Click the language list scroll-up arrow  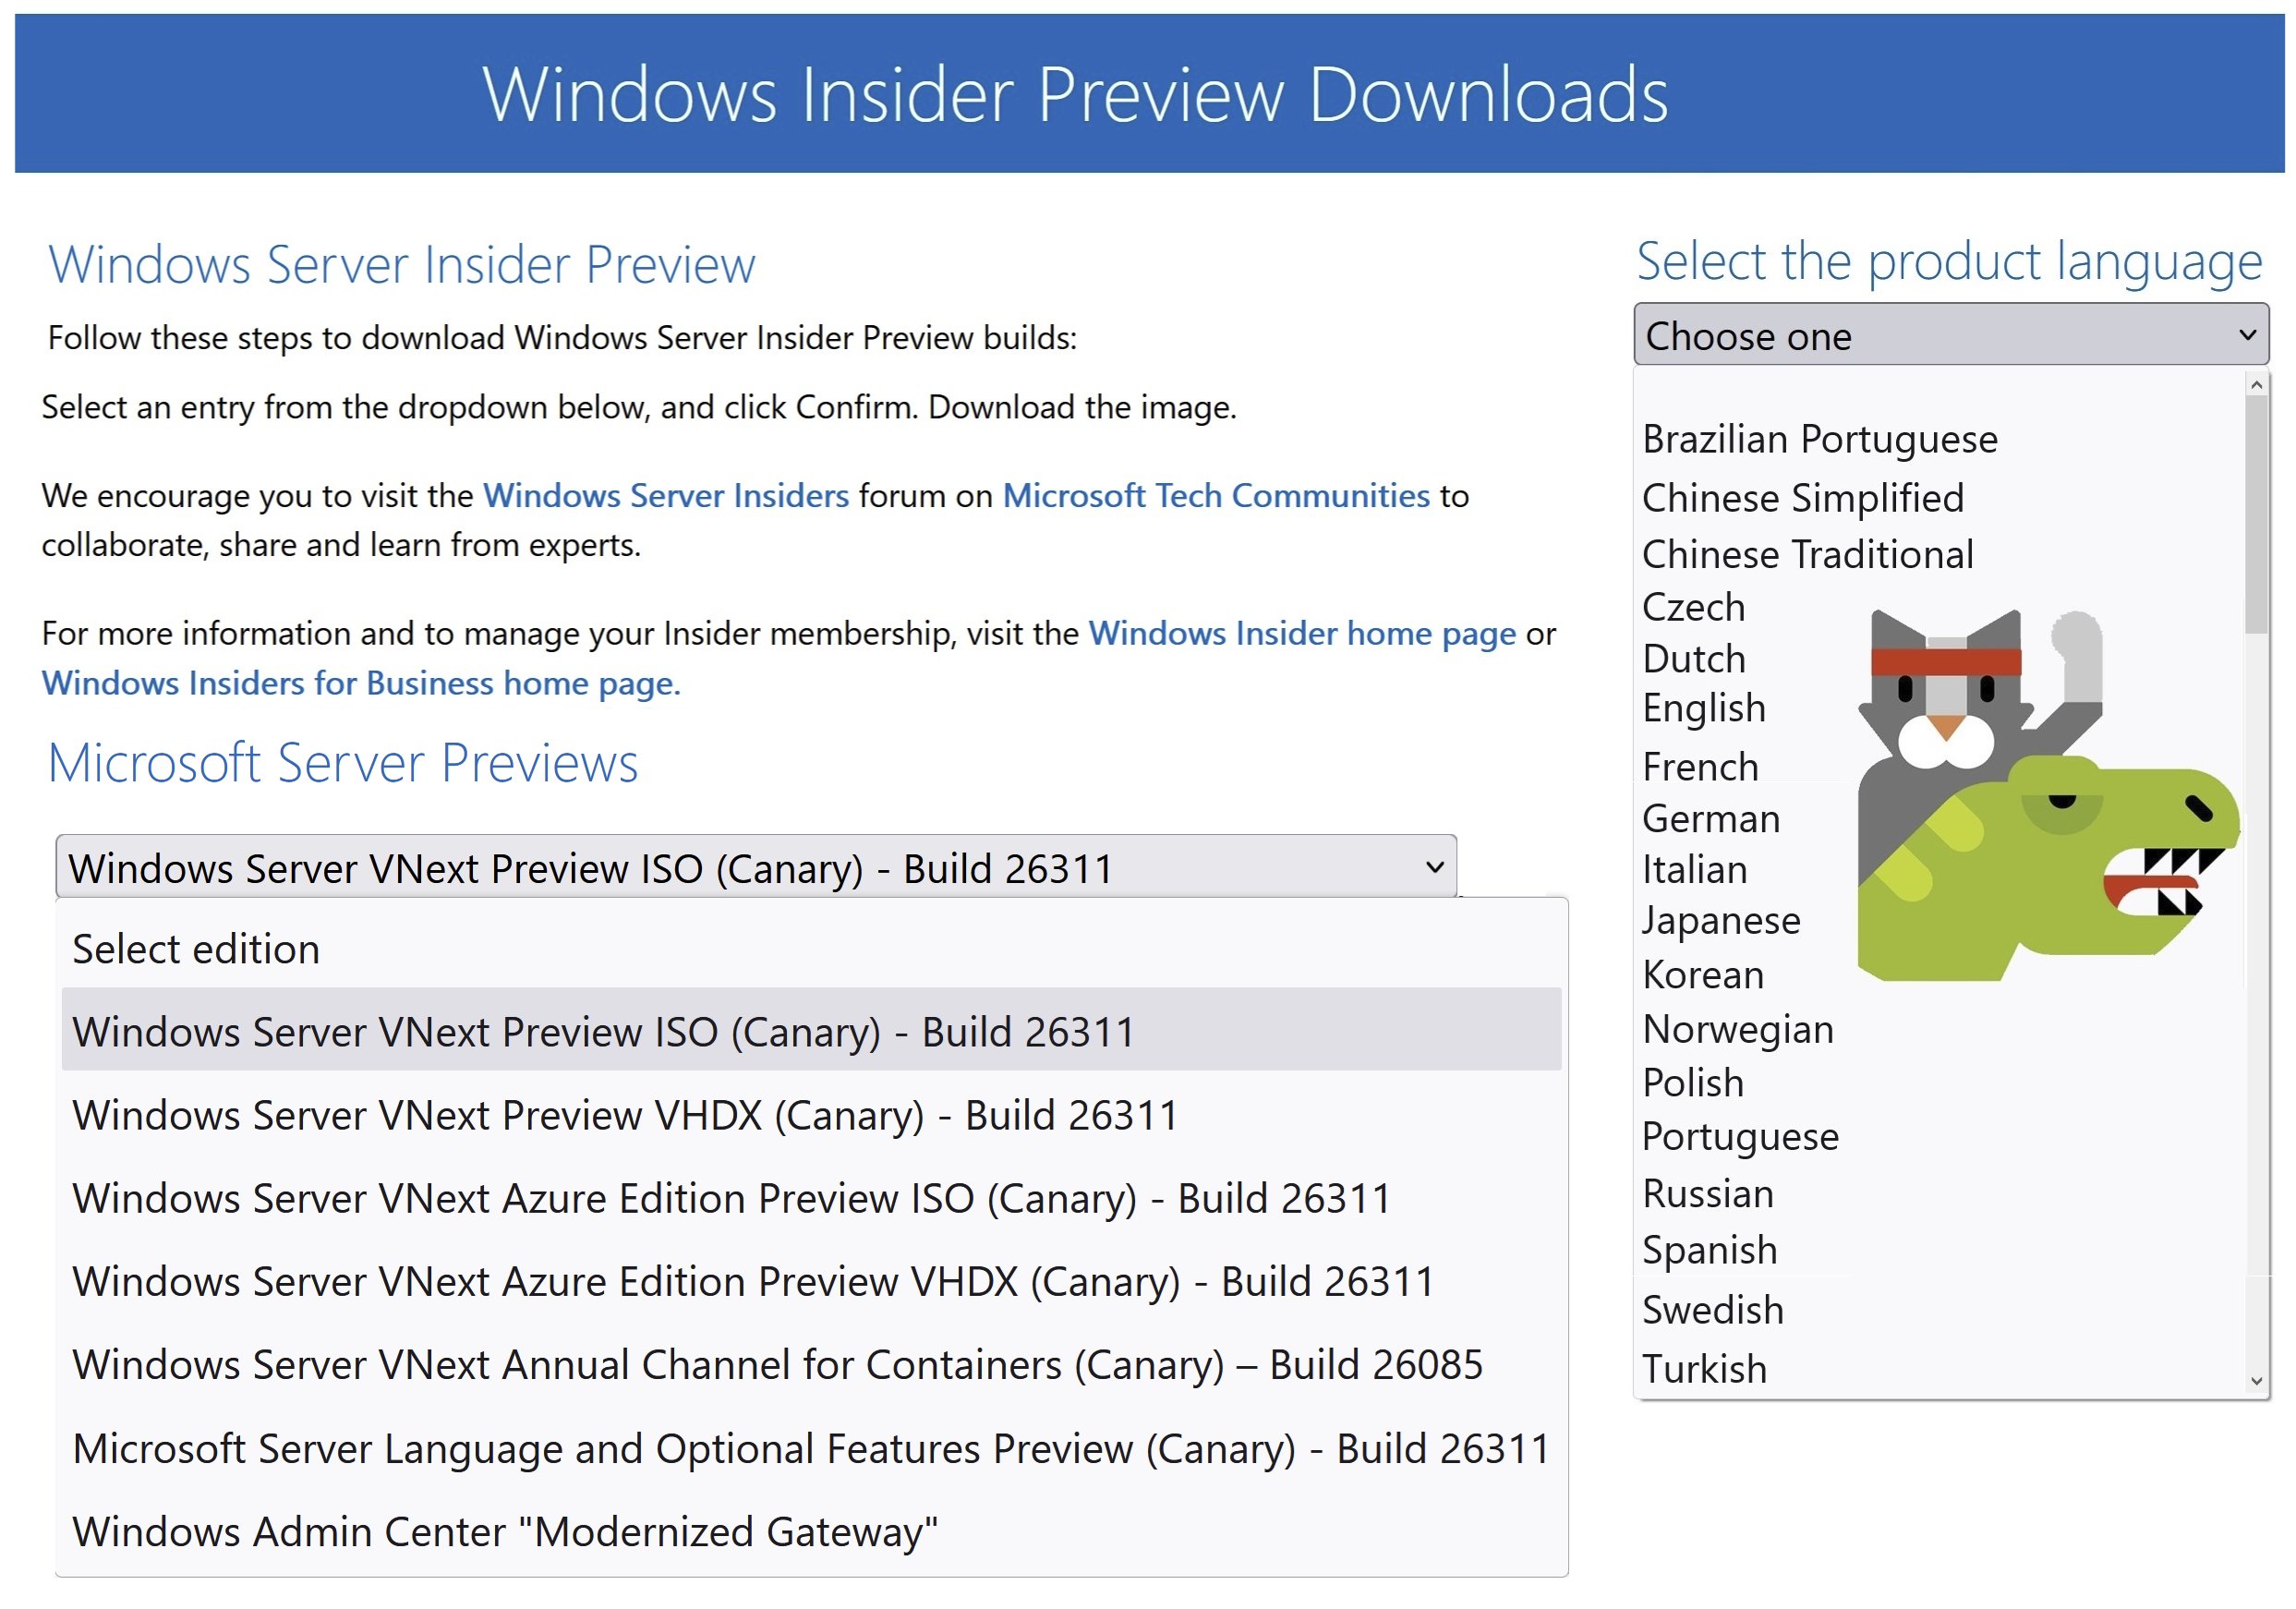tap(2255, 385)
